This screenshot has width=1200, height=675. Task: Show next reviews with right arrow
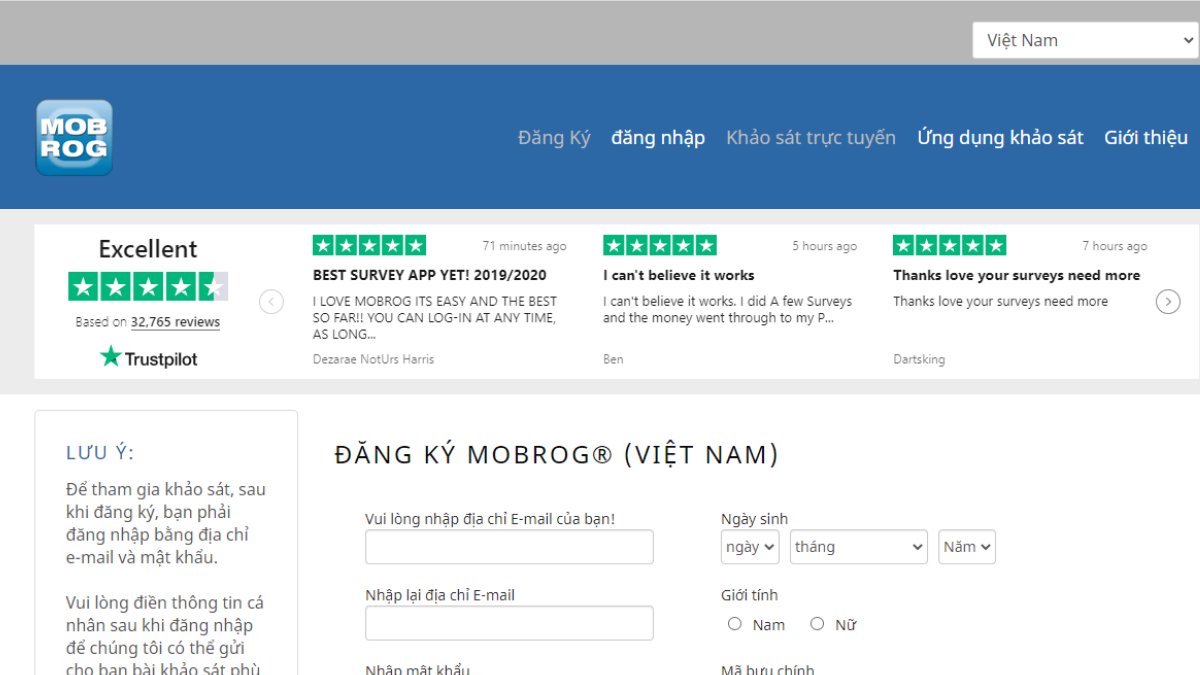(1168, 301)
